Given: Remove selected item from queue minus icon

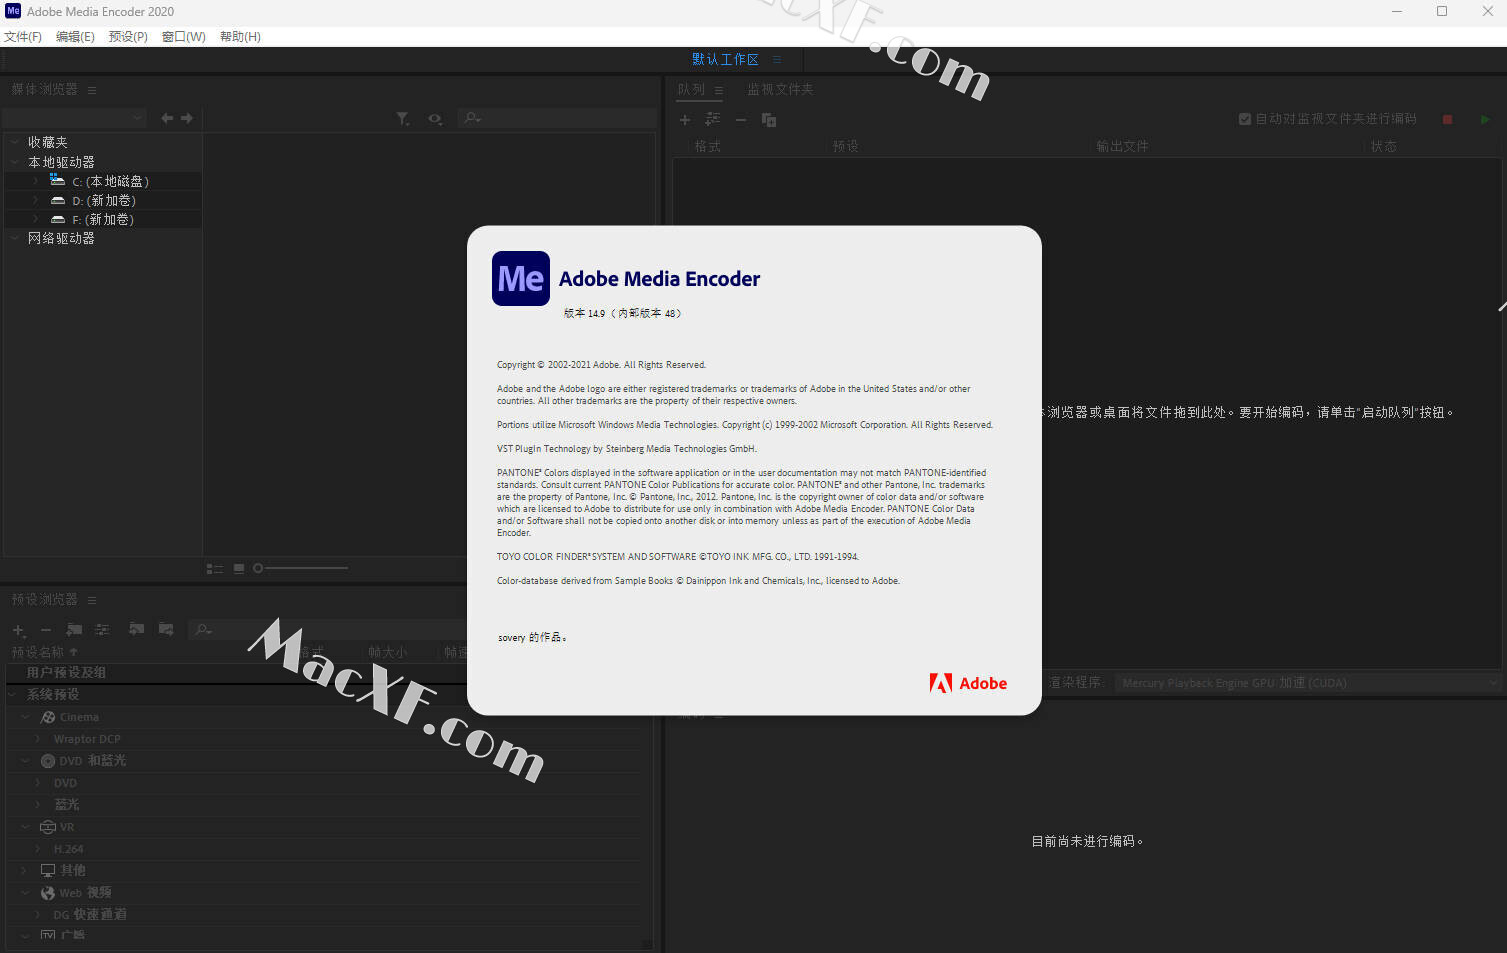Looking at the screenshot, I should (741, 120).
